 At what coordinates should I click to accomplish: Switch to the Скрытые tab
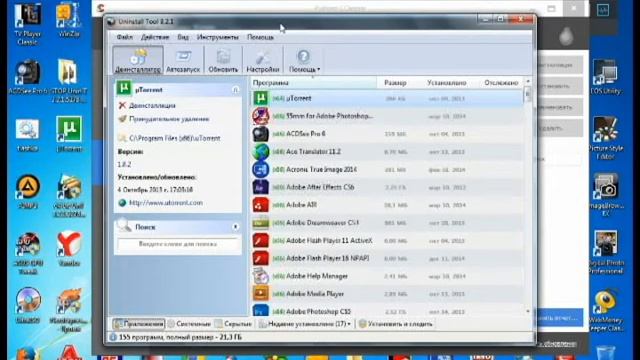[x=233, y=324]
